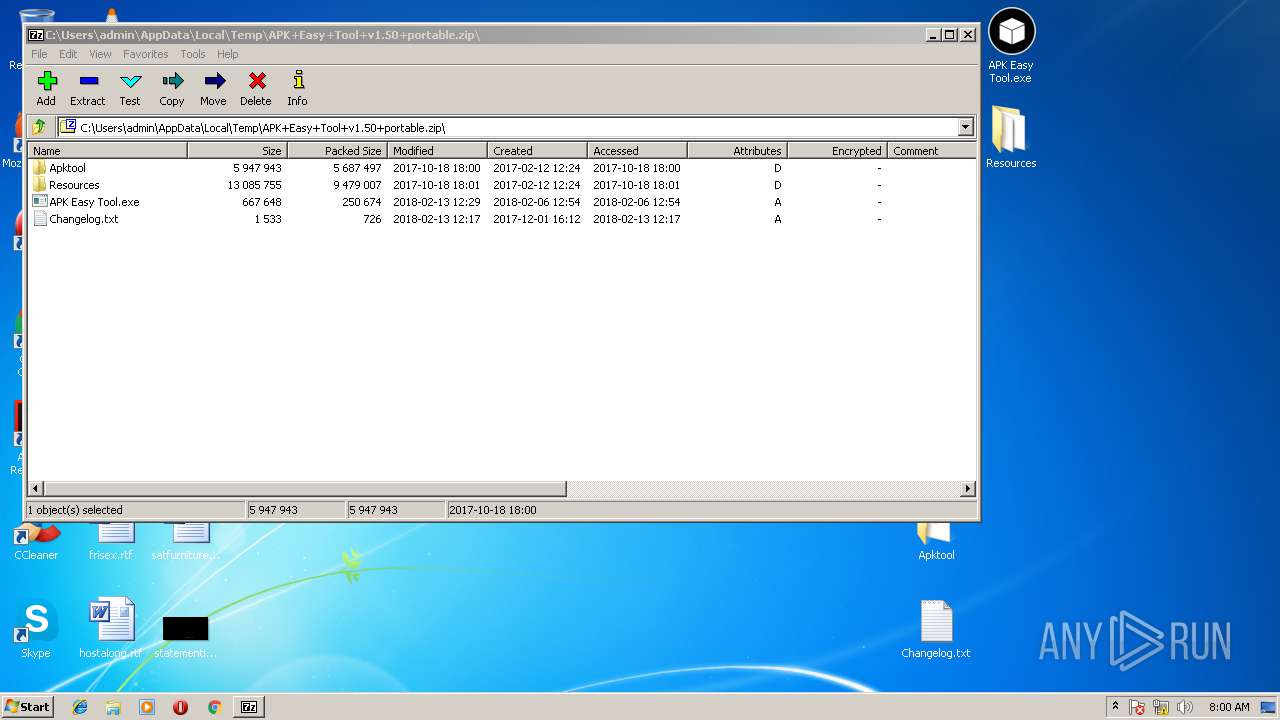Viewport: 1280px width, 720px height.
Task: Click modified date 2018-02-13 12:29
Action: [436, 202]
